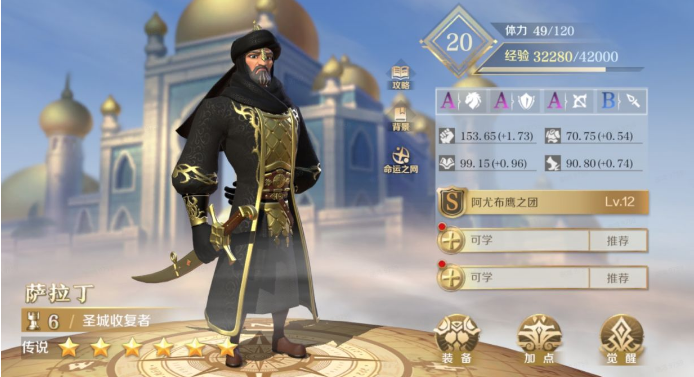Add a skill in second 可学 slot
694x377 pixels.
tap(513, 278)
